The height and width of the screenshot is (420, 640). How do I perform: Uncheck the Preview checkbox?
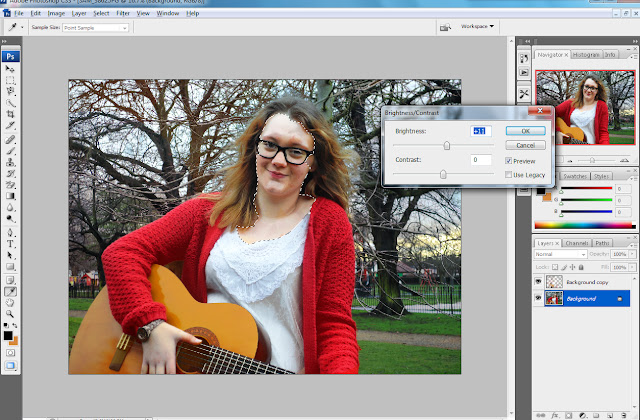(508, 161)
